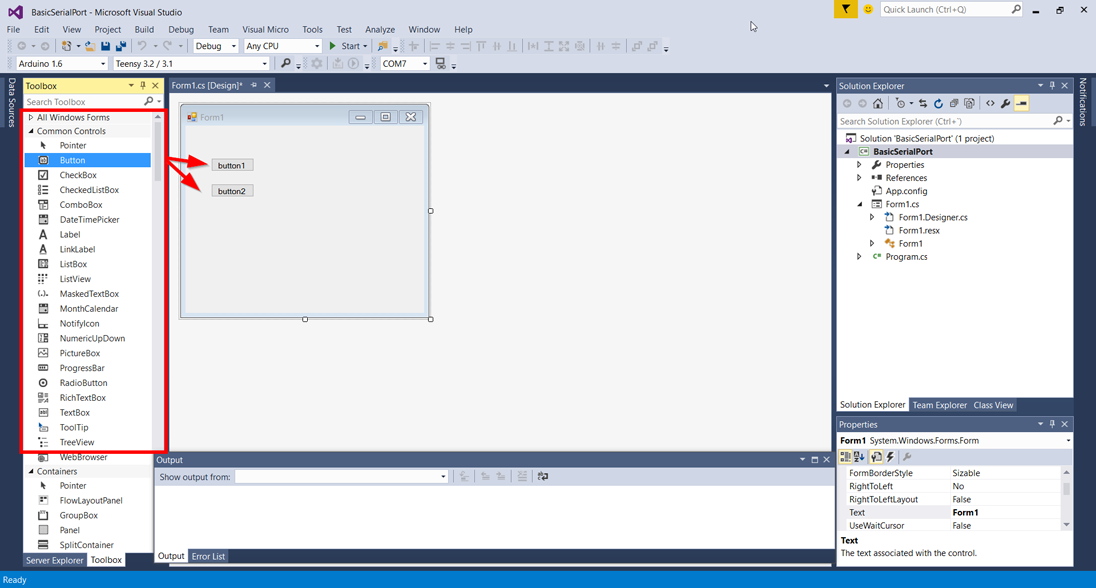Open Properties wrench icon in Solution Explorer

pos(1005,103)
